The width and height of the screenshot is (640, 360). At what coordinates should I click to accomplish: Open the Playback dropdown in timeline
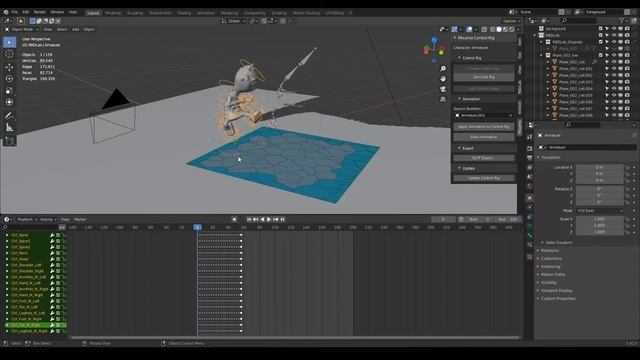27,220
